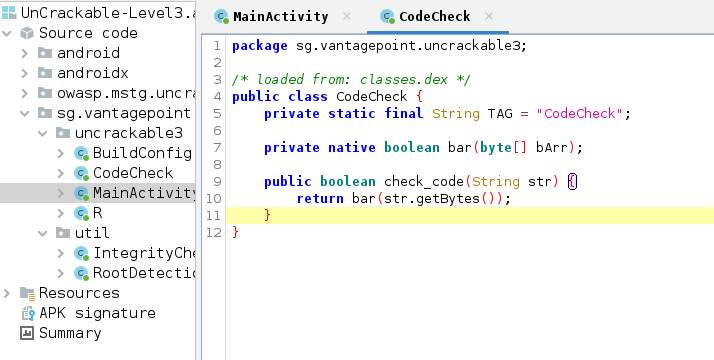This screenshot has height=360, width=714.
Task: Select the BuildConfig class icon
Action: [81, 153]
